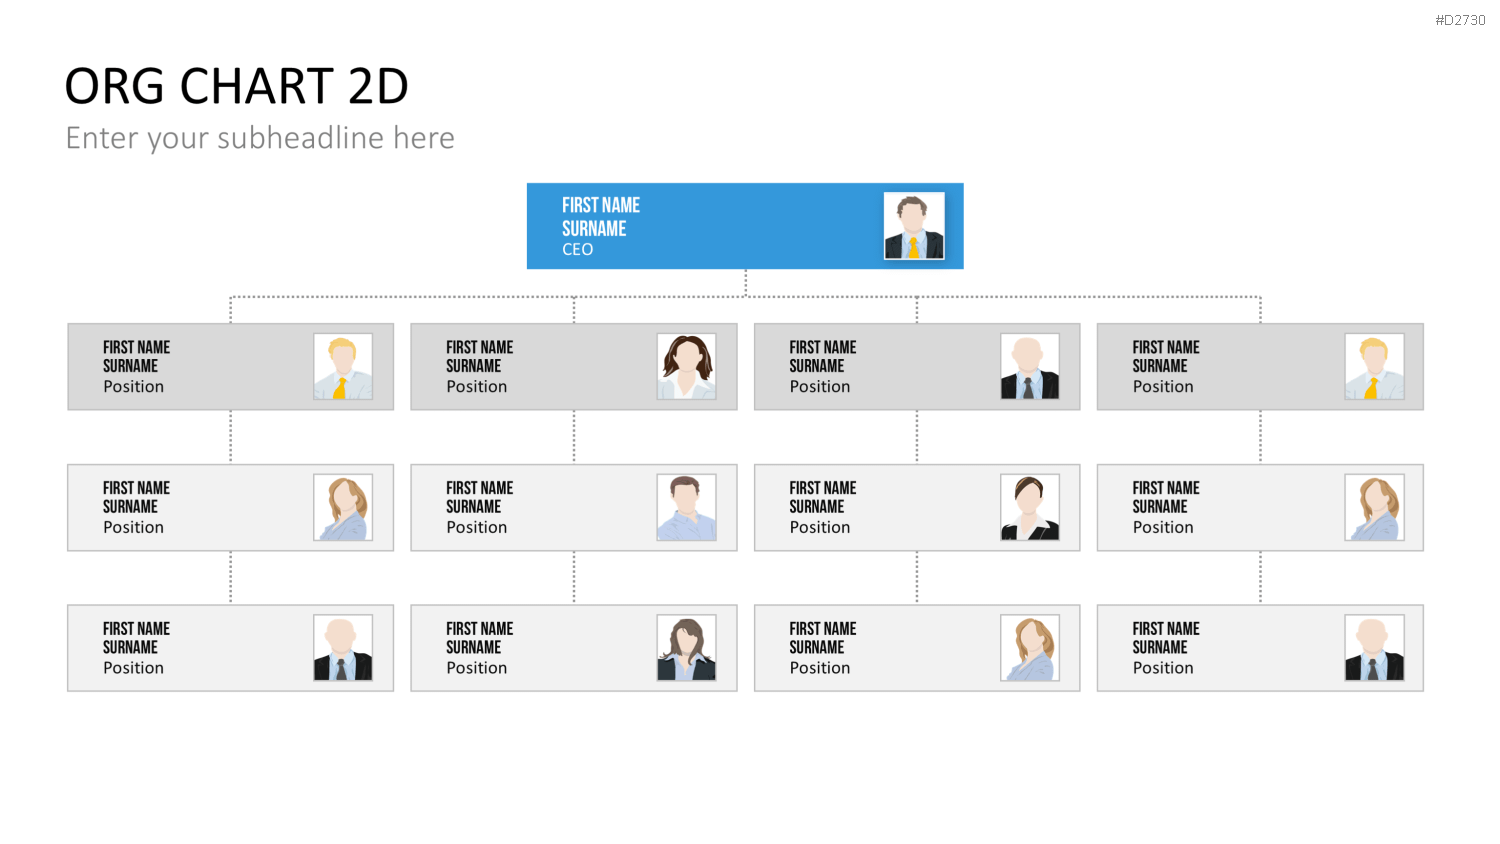Click the light-brown-haired woman avatar in right middle card
The height and width of the screenshot is (844, 1500).
(1375, 508)
